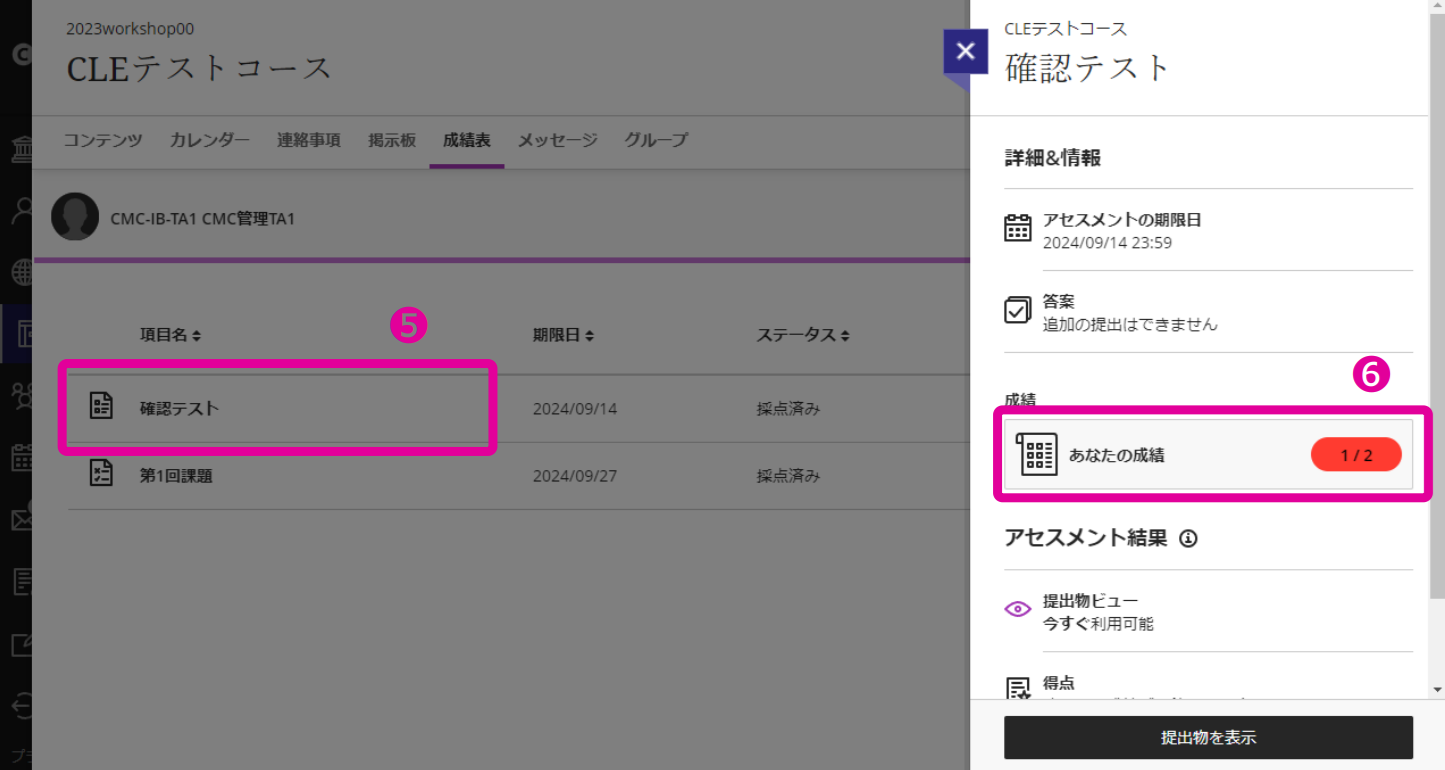Click the CMC管理TA1 user avatar

(x=75, y=217)
